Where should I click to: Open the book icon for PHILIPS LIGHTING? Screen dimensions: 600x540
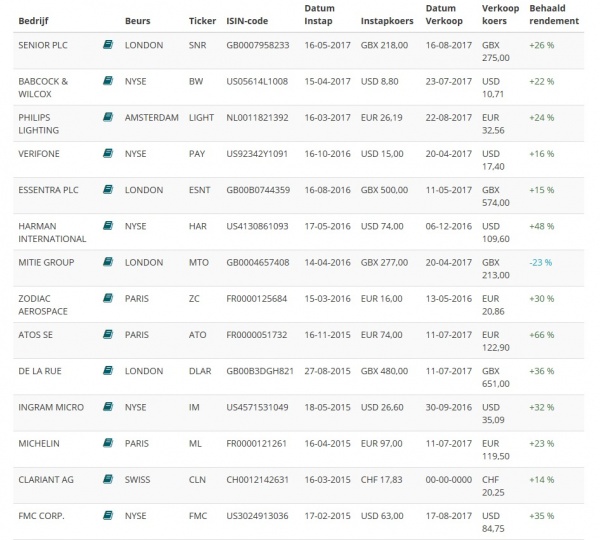(x=108, y=117)
